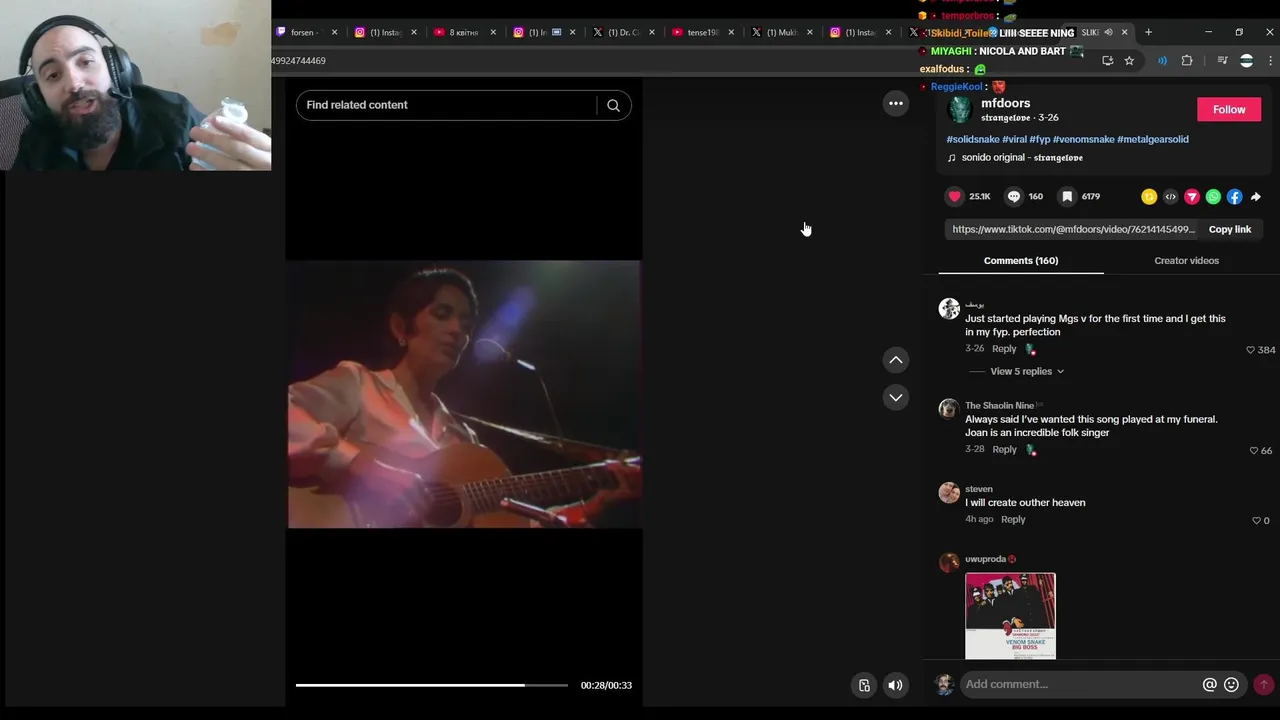Open a new browser tab
The height and width of the screenshot is (720, 1280).
pyautogui.click(x=1148, y=32)
